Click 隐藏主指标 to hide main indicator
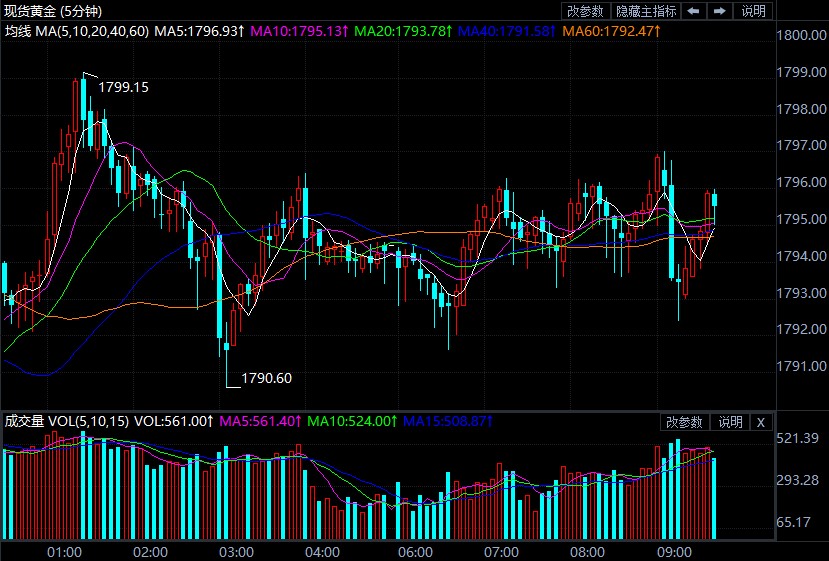829x561 pixels. [646, 11]
